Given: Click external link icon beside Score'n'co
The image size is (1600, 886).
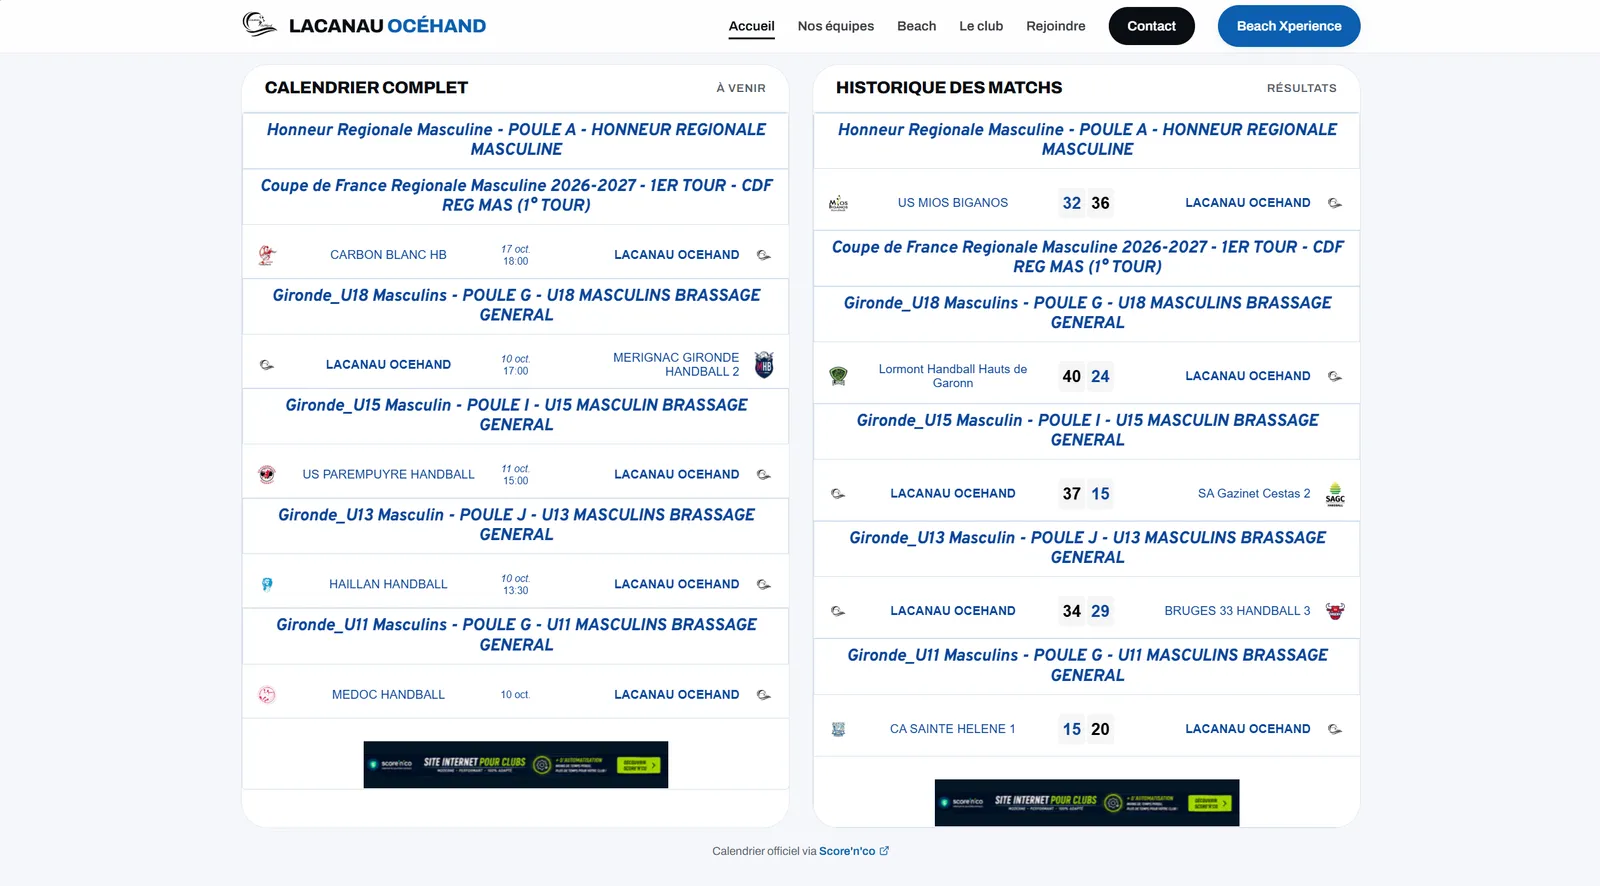Looking at the screenshot, I should point(884,851).
